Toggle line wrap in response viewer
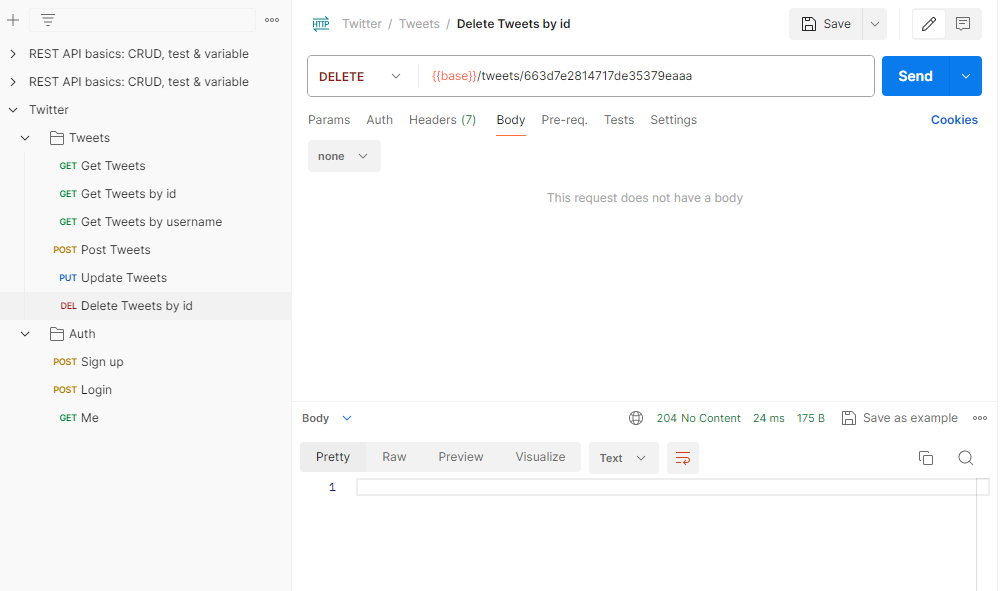Viewport: 1003px width, 591px height. (683, 458)
